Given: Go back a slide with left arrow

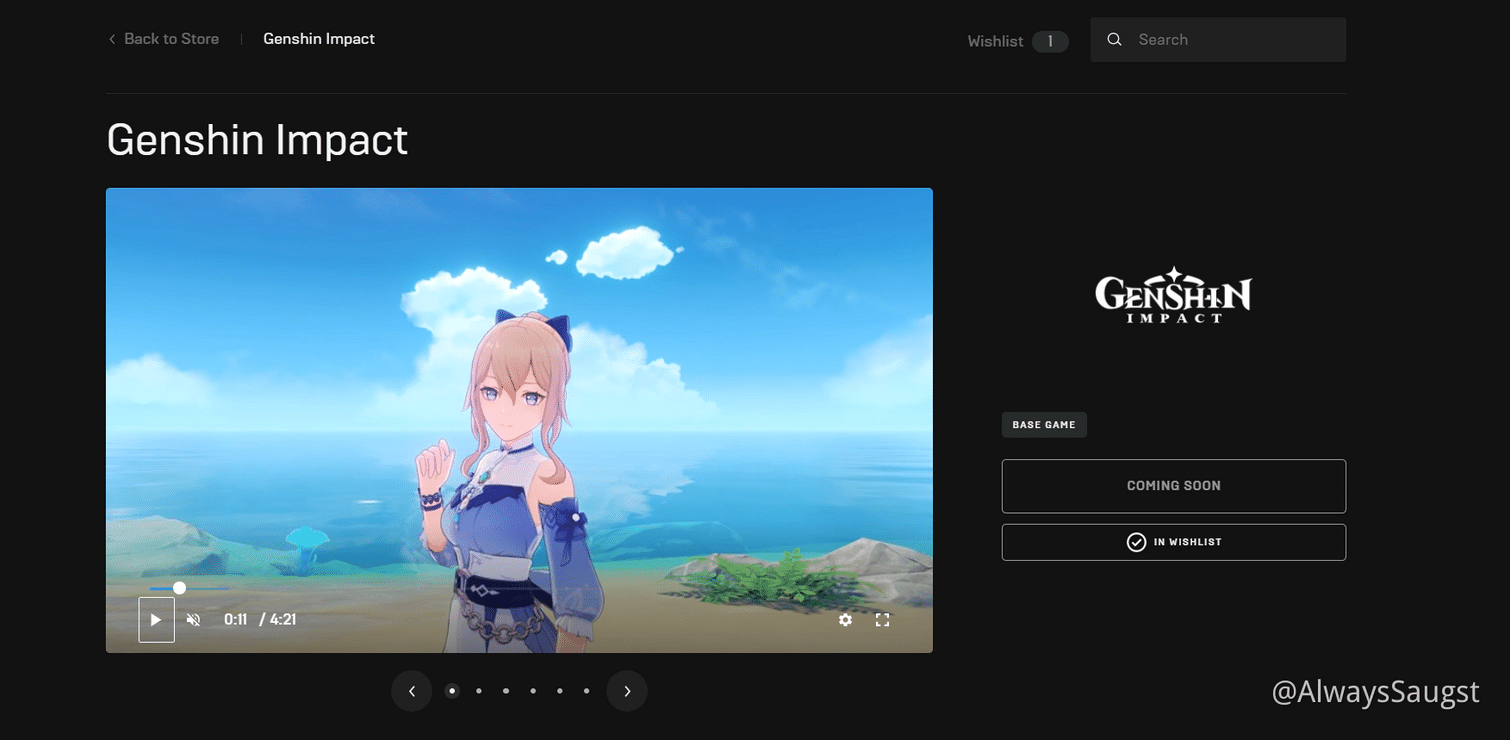Looking at the screenshot, I should click(411, 691).
